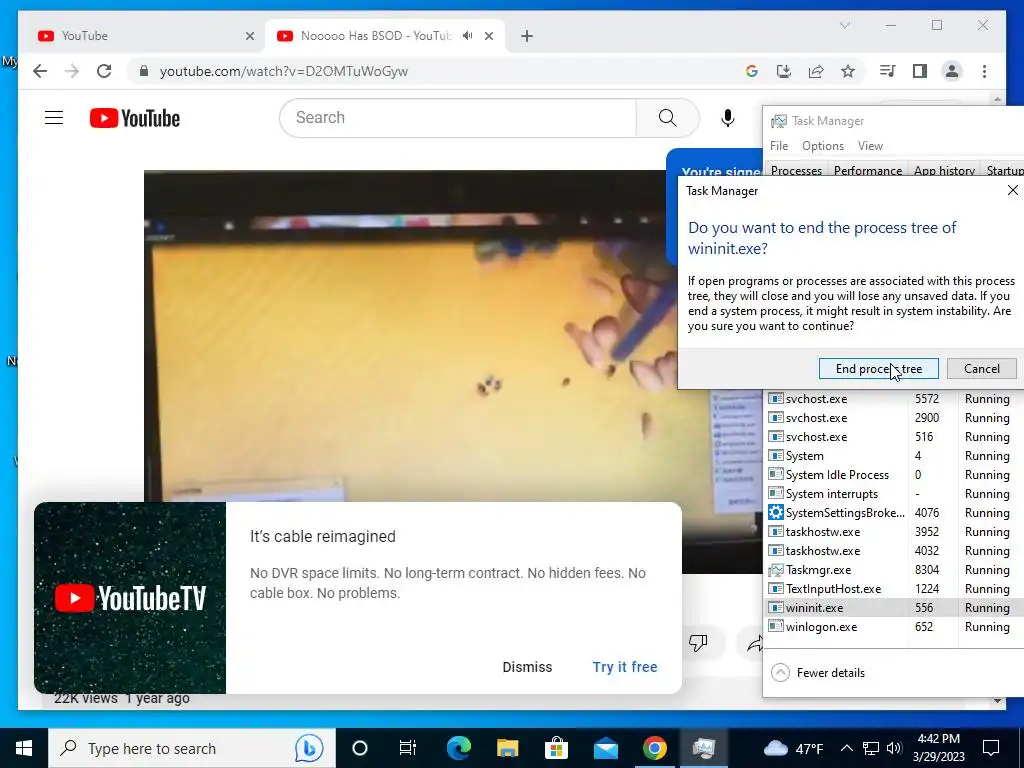
Task: Open the Mail app from the taskbar
Action: coord(605,748)
